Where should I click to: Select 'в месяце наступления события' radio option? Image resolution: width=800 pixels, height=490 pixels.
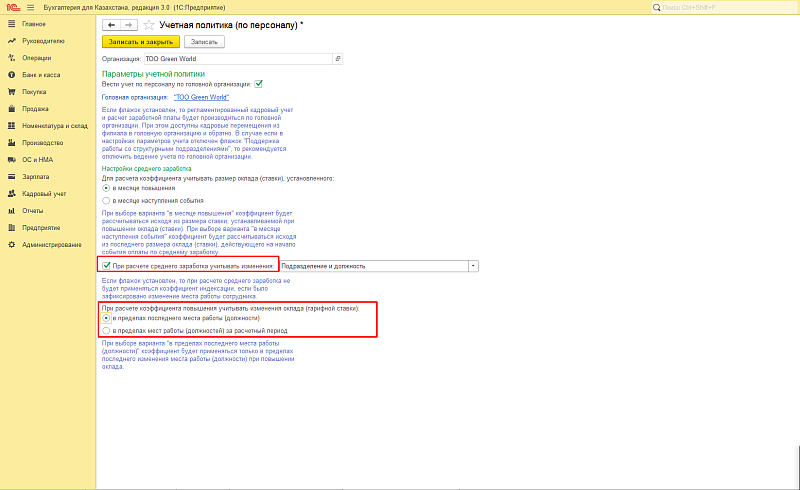tap(106, 201)
